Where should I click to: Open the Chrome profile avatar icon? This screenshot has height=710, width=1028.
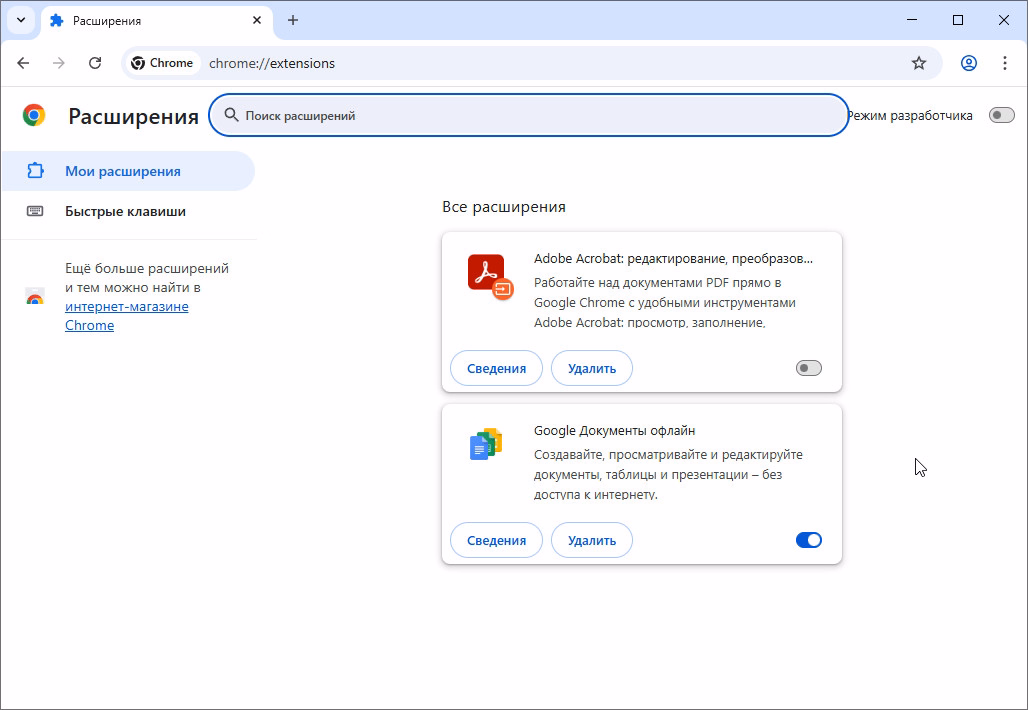[968, 63]
